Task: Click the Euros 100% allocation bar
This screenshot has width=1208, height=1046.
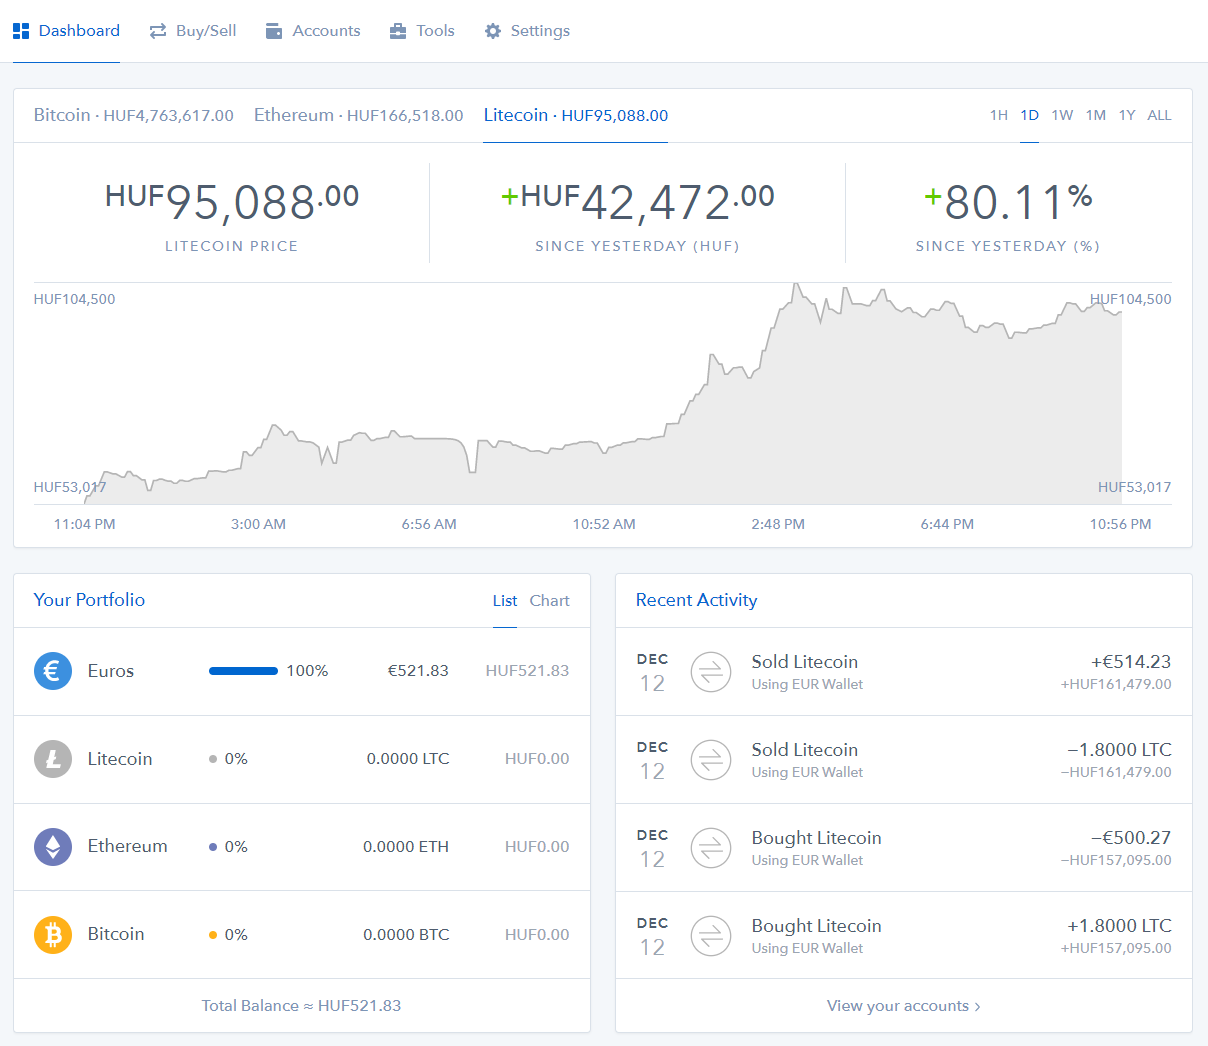Action: 243,671
